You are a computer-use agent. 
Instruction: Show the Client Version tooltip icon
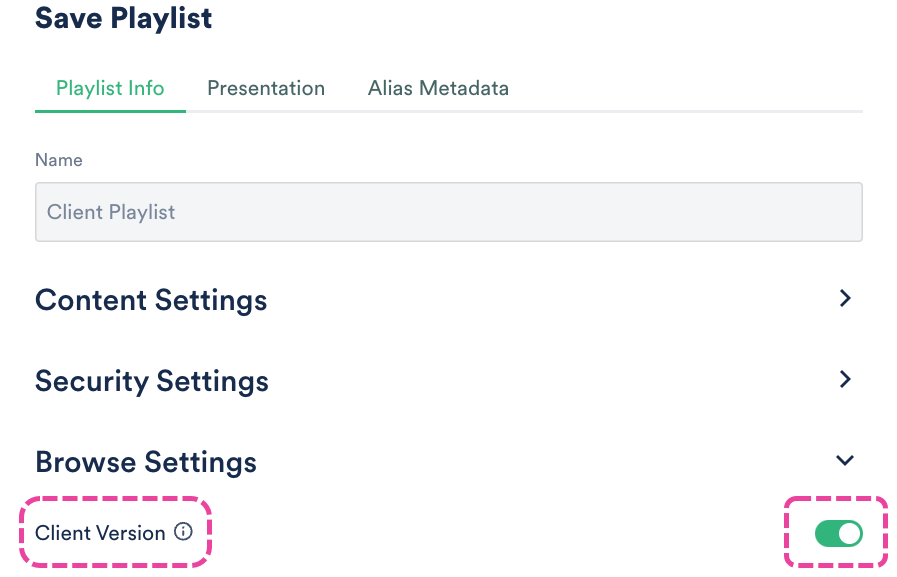(183, 533)
